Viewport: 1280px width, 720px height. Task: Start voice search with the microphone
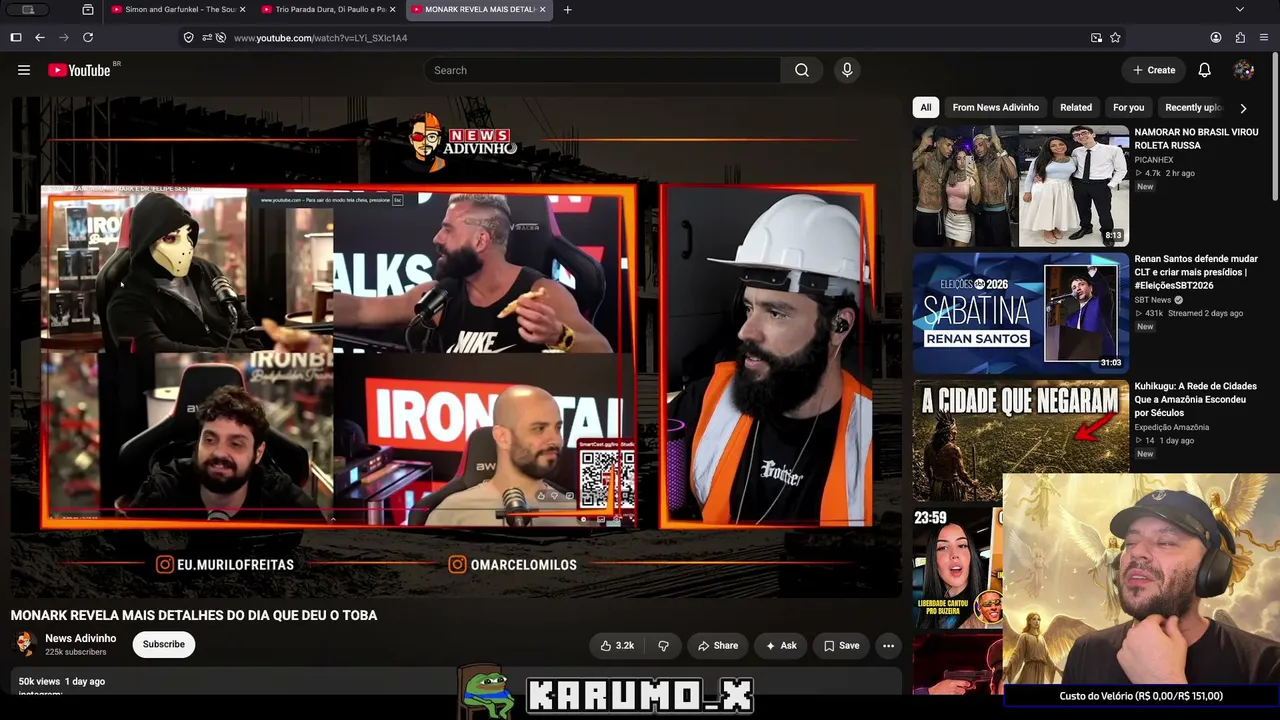[x=847, y=70]
